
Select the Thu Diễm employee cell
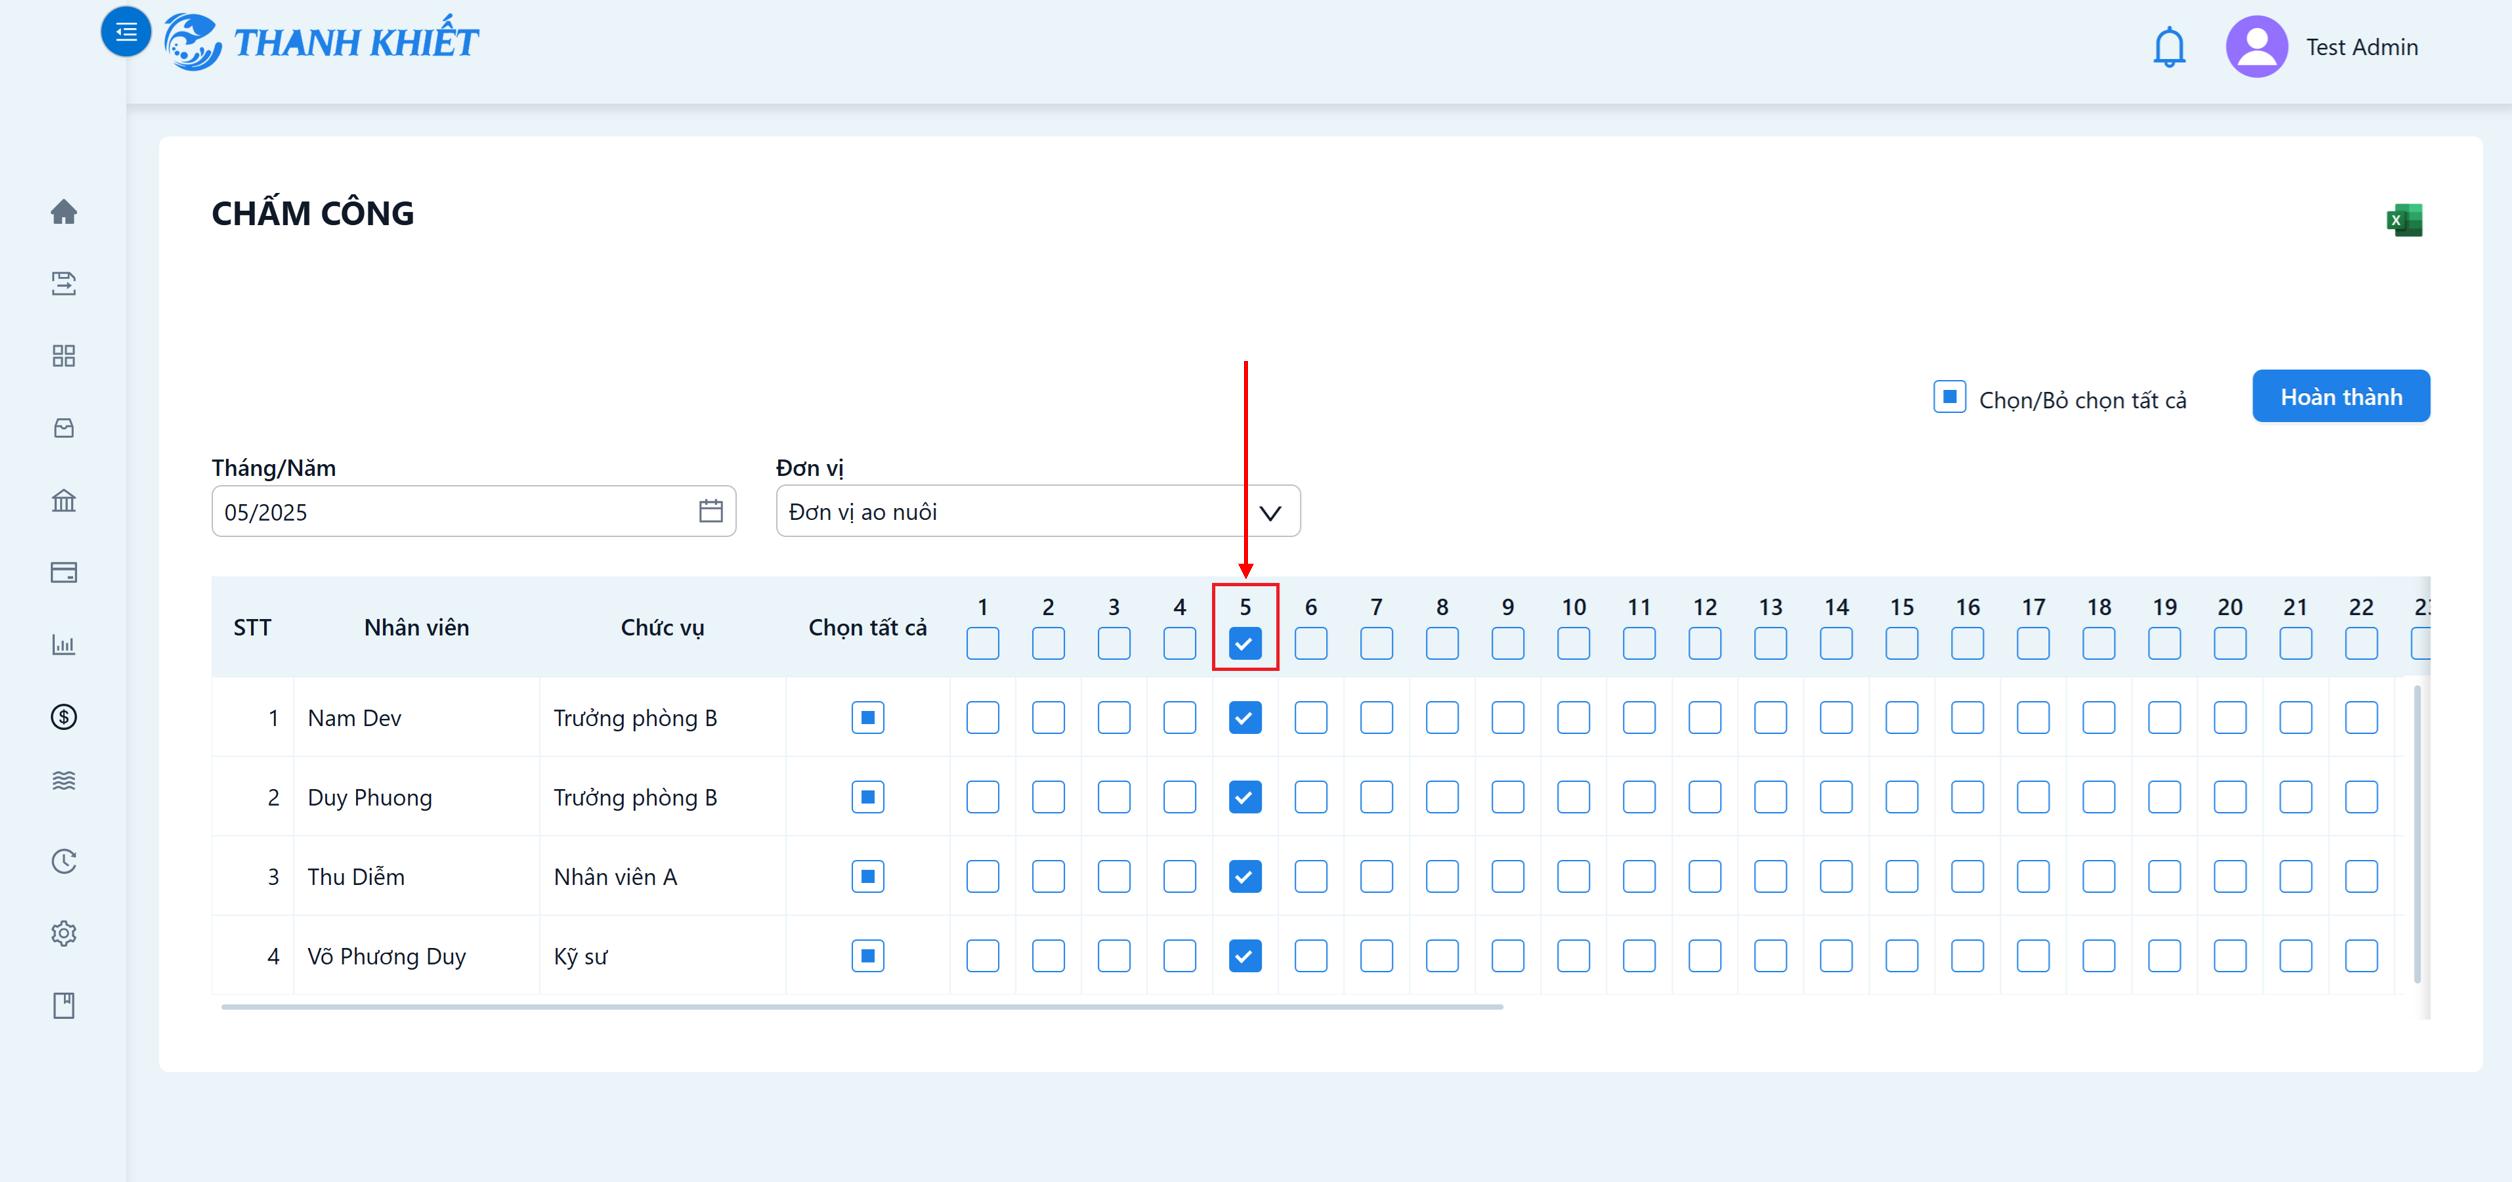417,876
